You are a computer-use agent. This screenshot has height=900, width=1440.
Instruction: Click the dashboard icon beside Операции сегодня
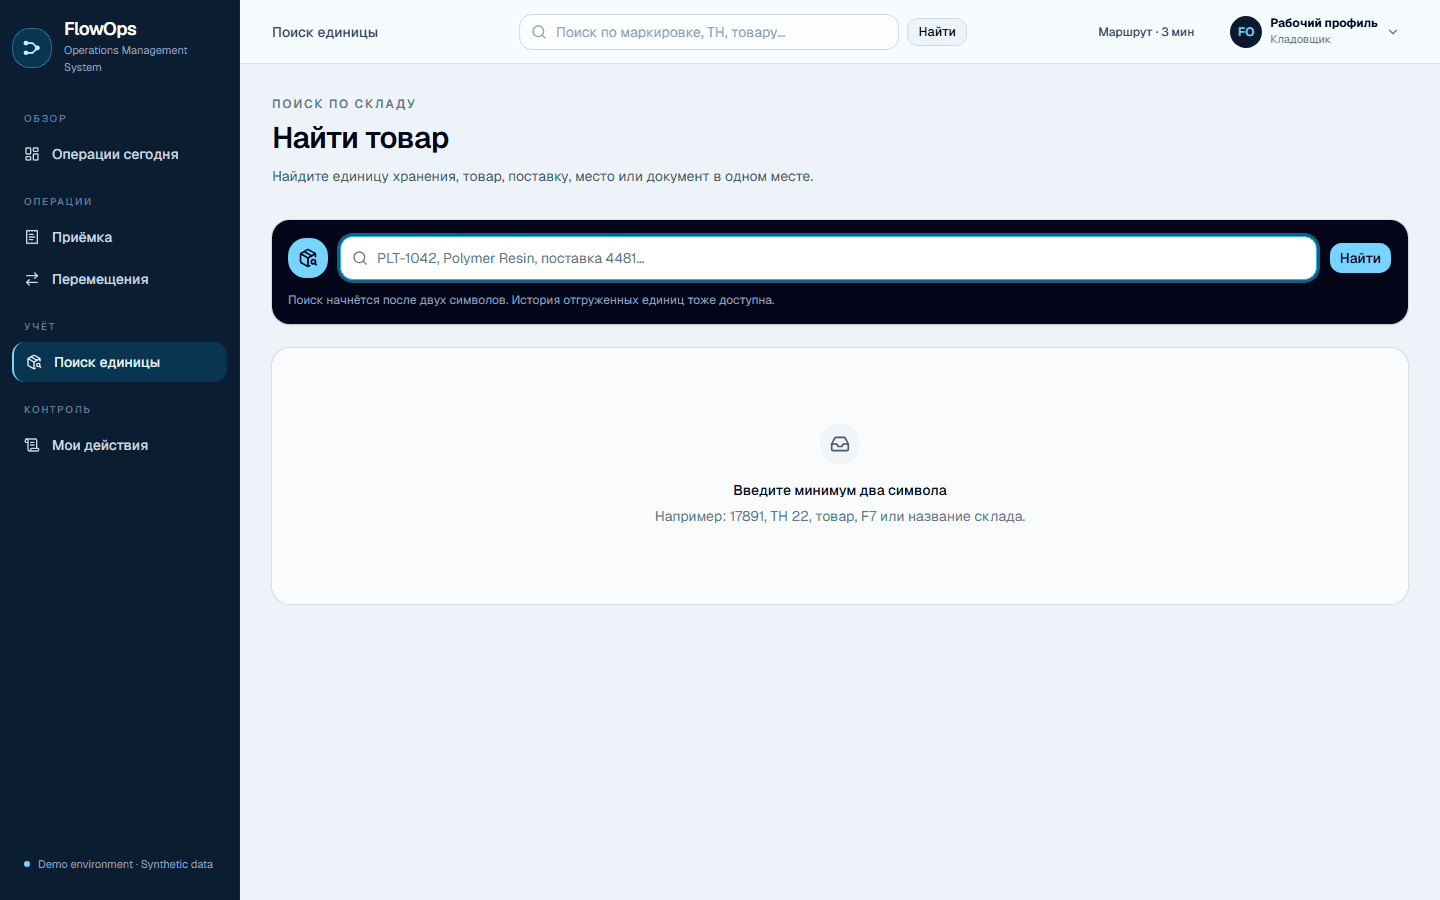coord(32,154)
